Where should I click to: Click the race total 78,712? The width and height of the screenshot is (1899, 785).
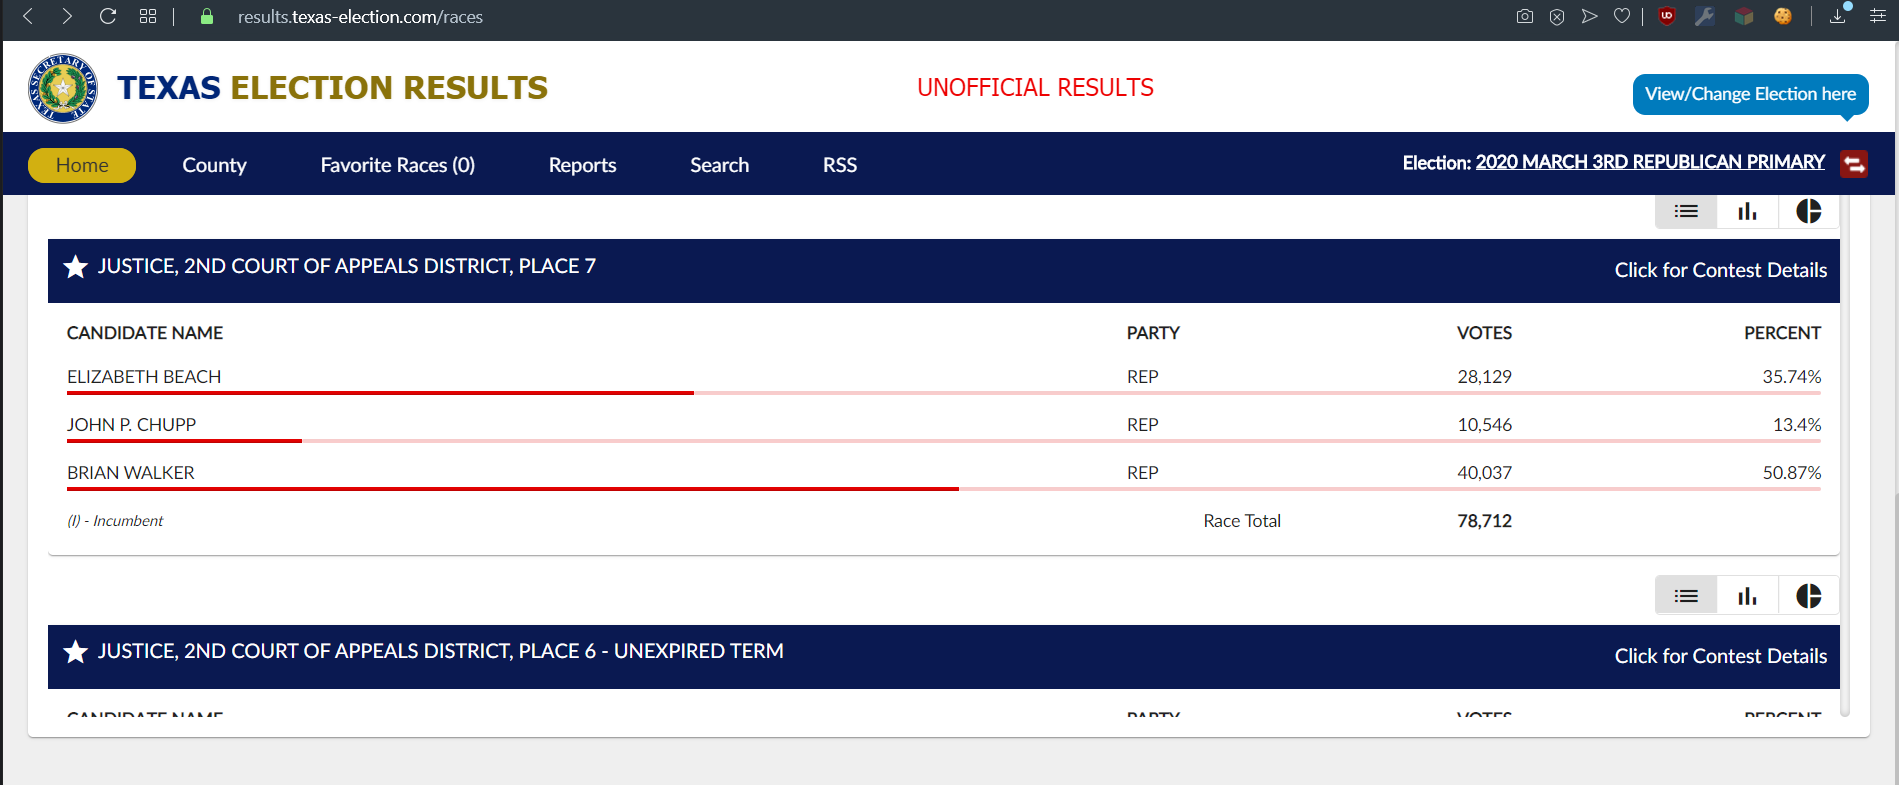coord(1484,521)
